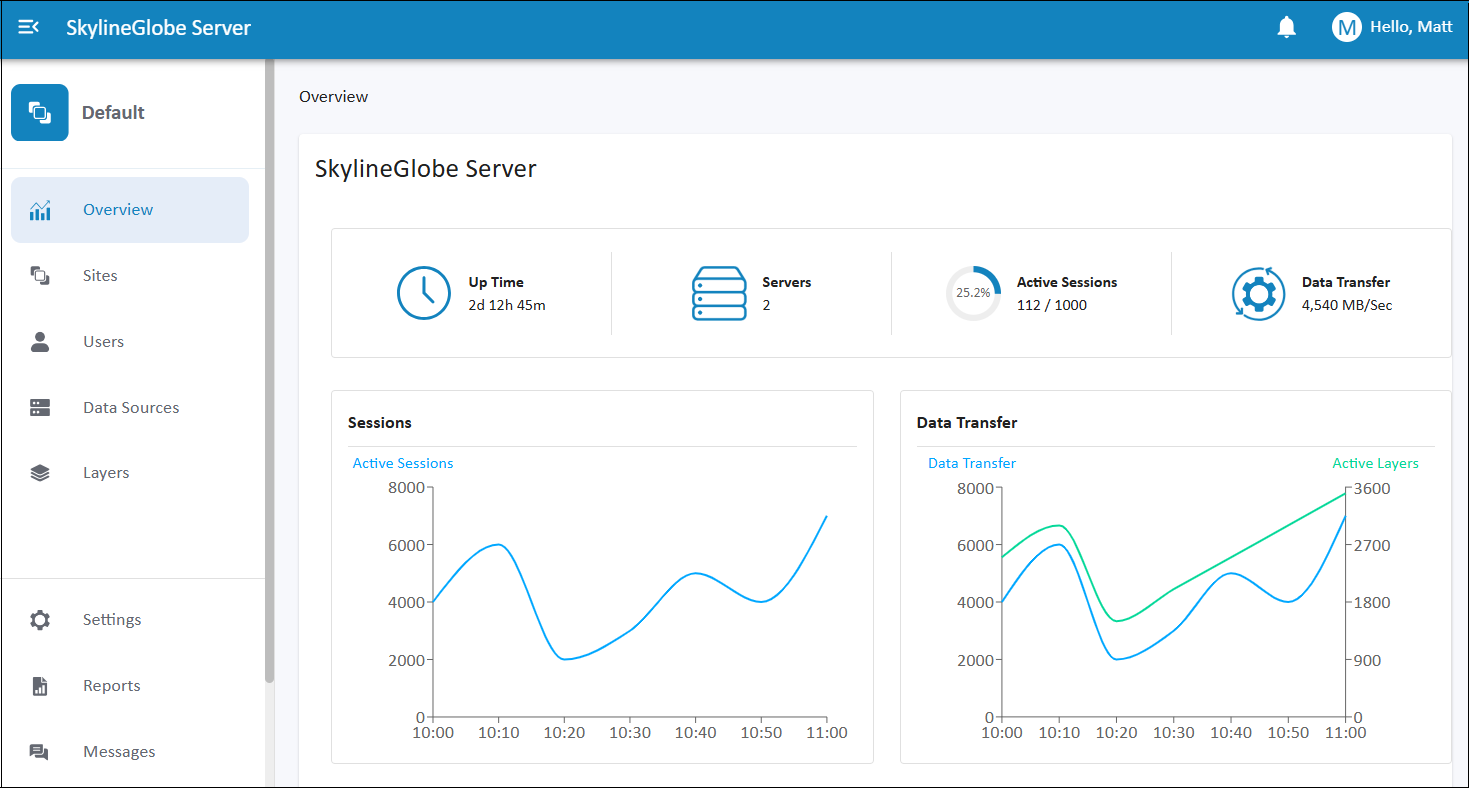Open the Sites menu item
The width and height of the screenshot is (1469, 788).
[x=100, y=276]
